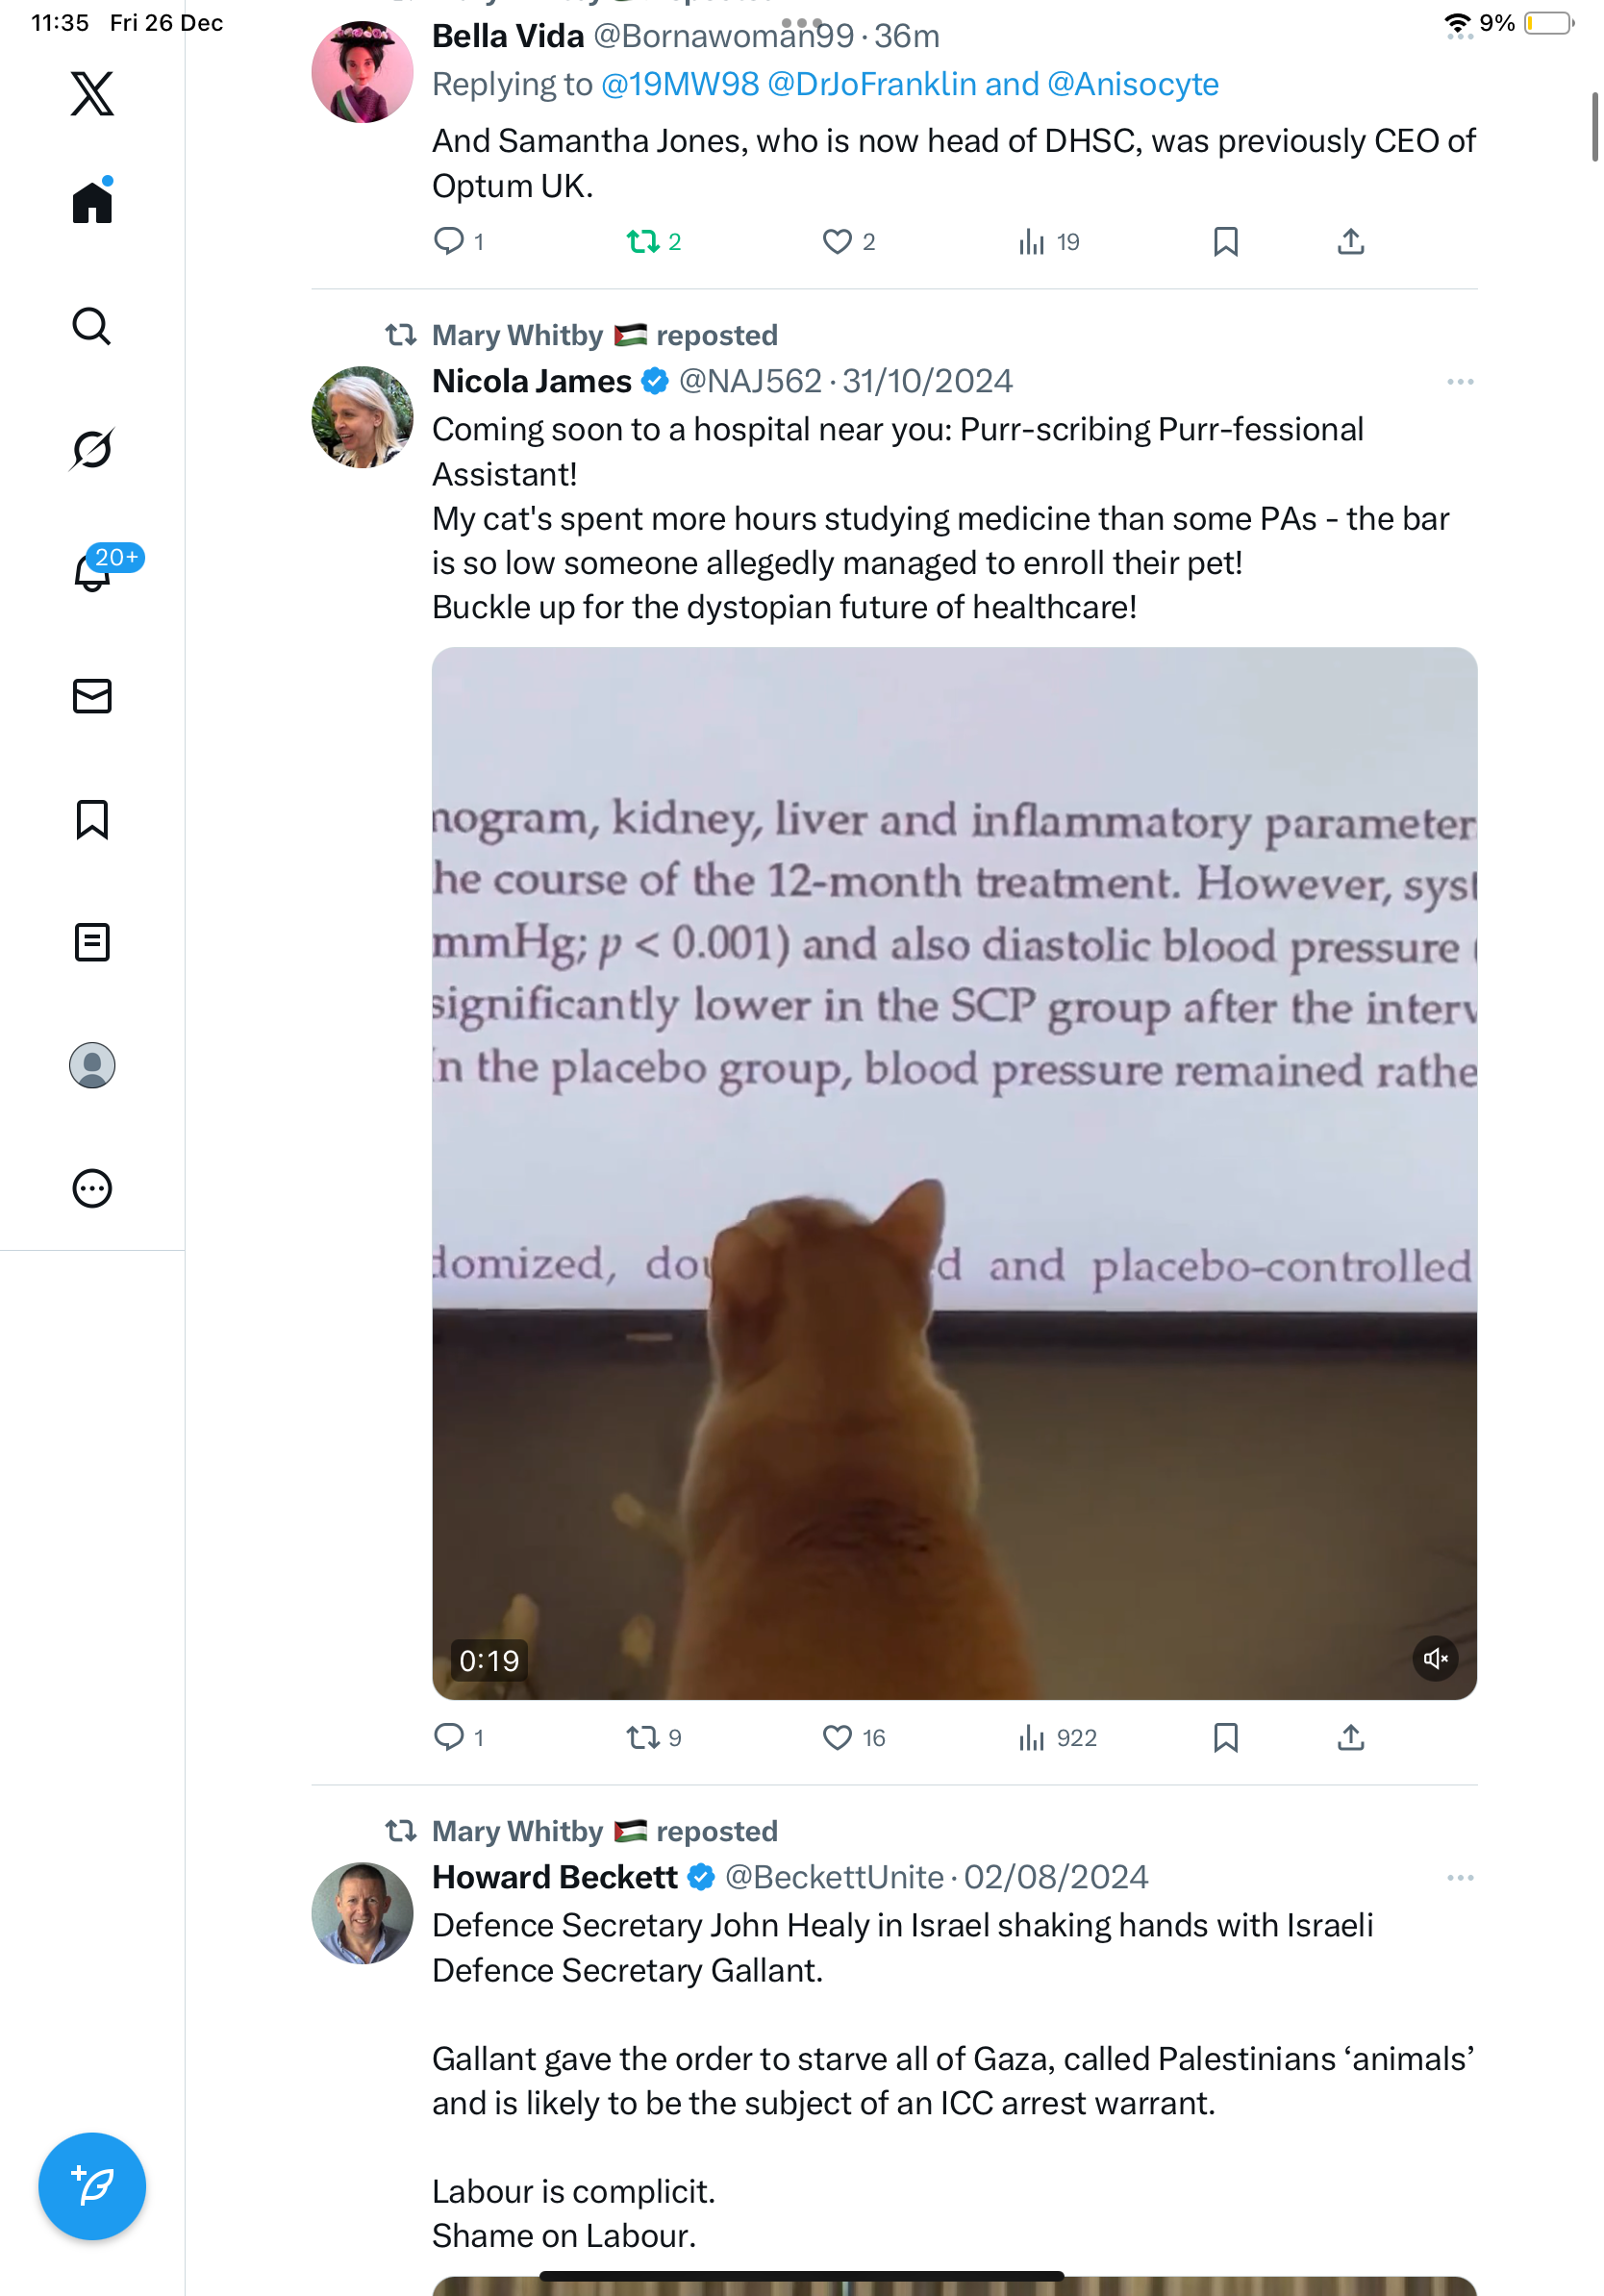Open direct messages envelope icon

click(92, 696)
